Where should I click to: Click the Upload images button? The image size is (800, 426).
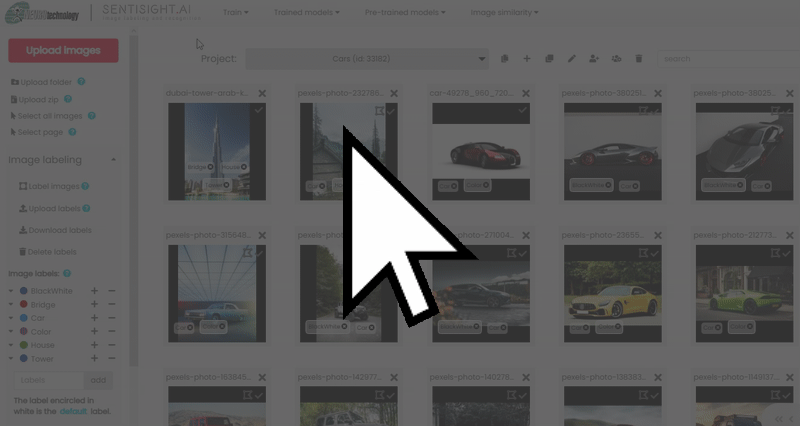[x=63, y=51]
